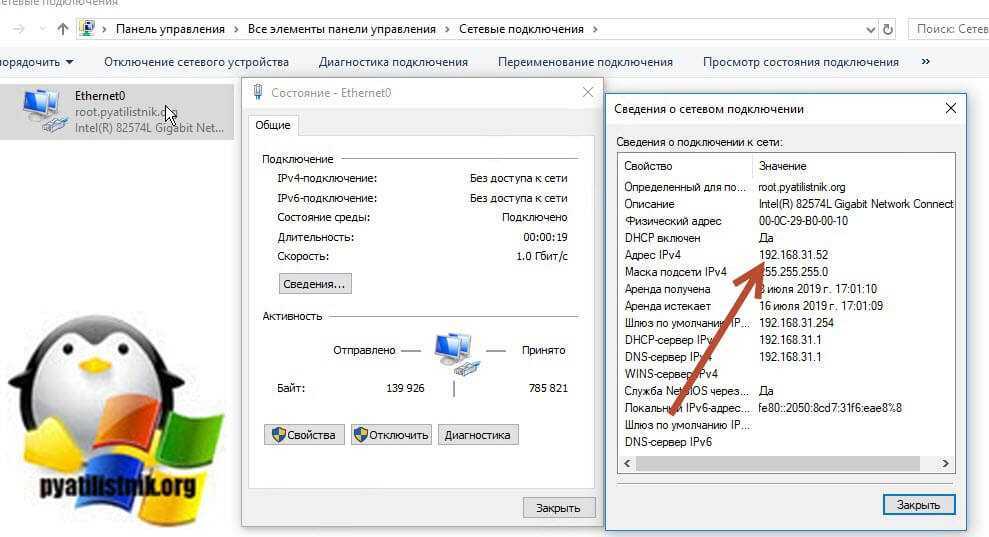Viewport: 989px width, 537px height.
Task: Select the Общие tab in status dialog
Action: coord(272,125)
